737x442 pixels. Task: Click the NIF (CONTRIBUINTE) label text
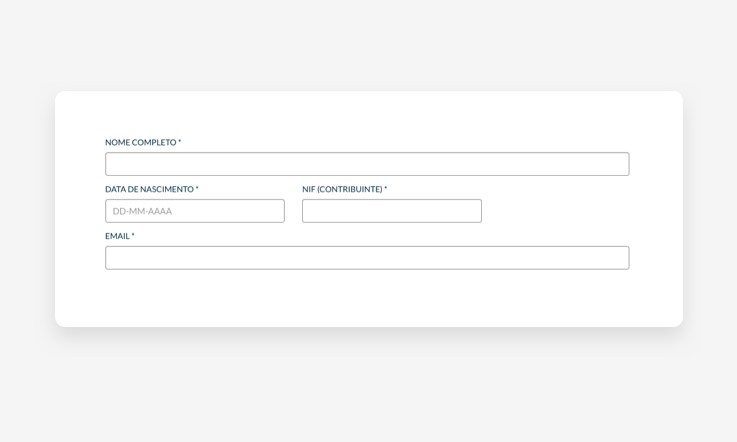(342, 190)
